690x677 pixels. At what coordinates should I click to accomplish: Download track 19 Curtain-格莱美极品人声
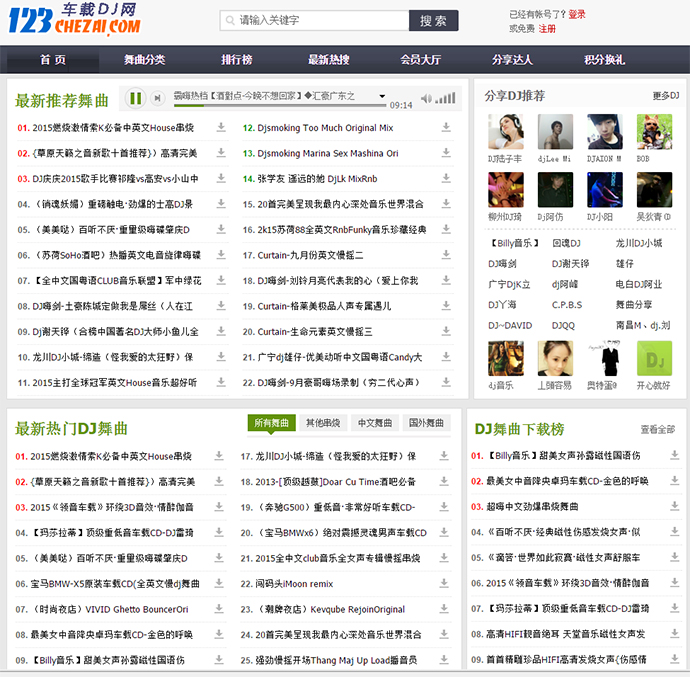tap(446, 305)
